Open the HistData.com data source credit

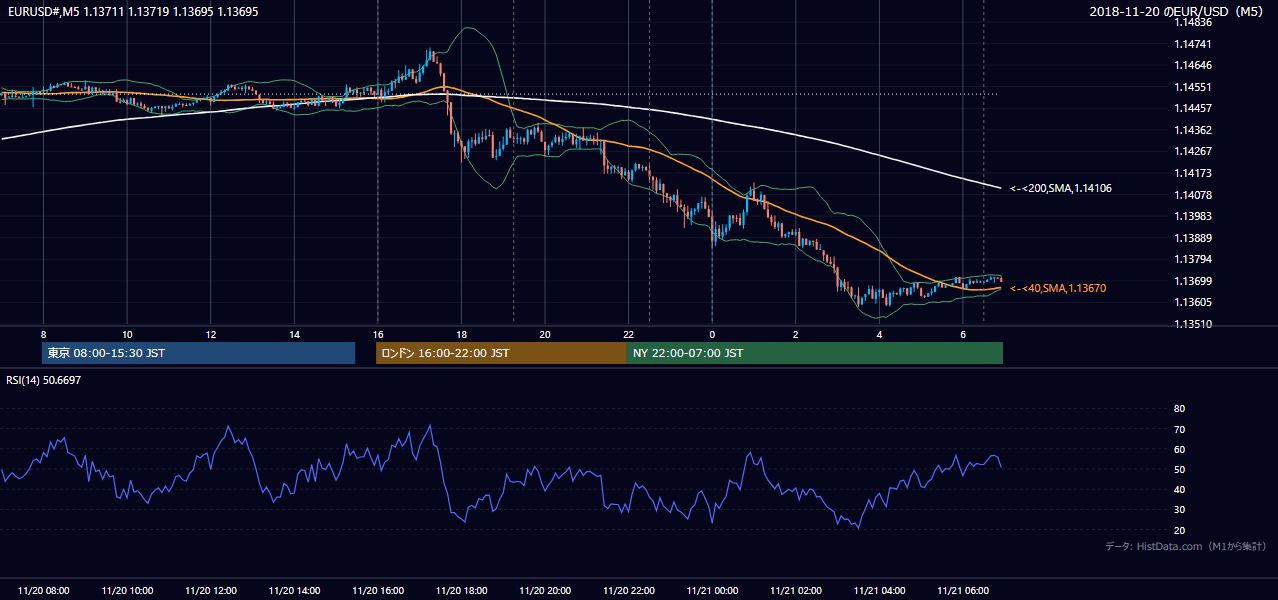1186,546
